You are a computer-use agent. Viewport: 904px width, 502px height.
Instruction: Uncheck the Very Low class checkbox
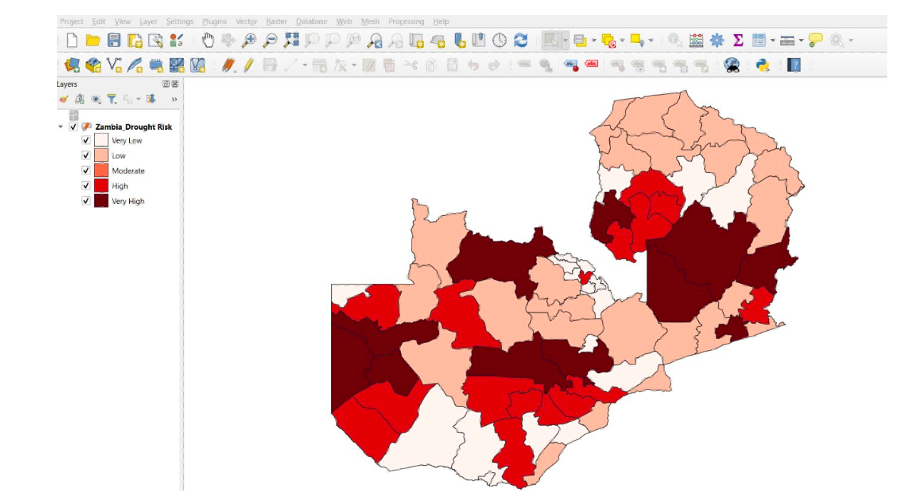(x=86, y=141)
